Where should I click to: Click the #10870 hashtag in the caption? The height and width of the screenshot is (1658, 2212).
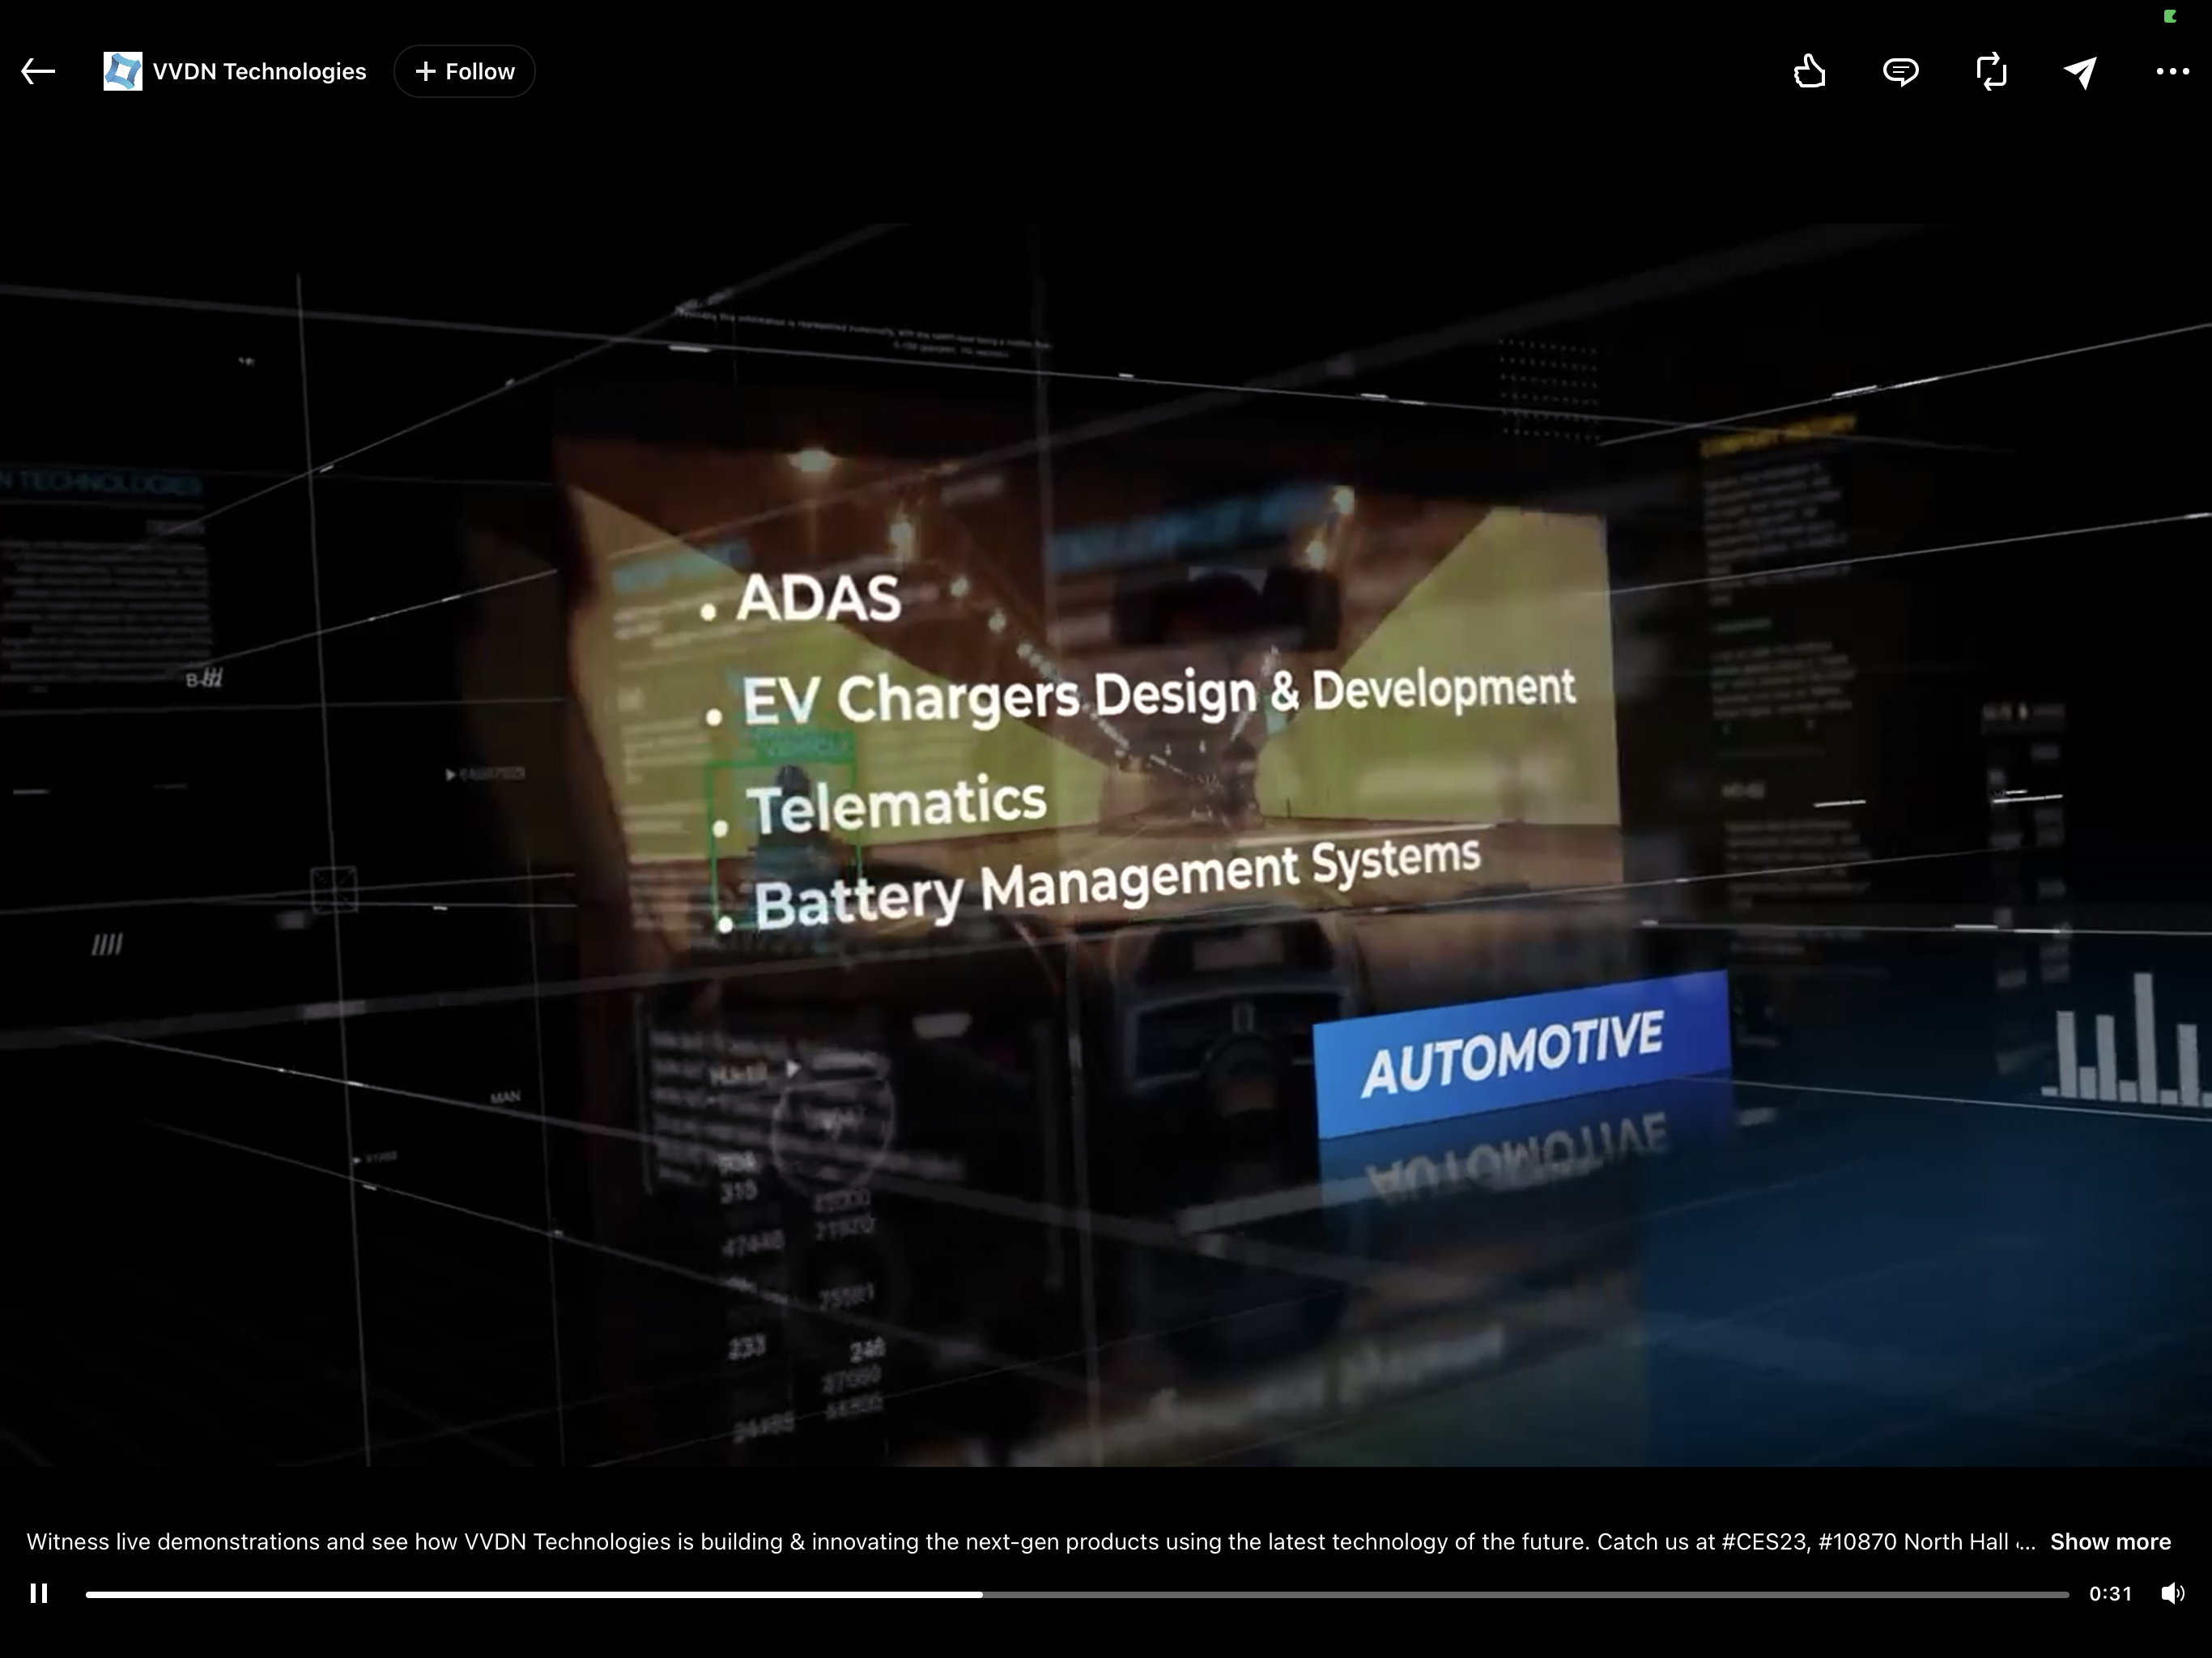tap(1857, 1541)
